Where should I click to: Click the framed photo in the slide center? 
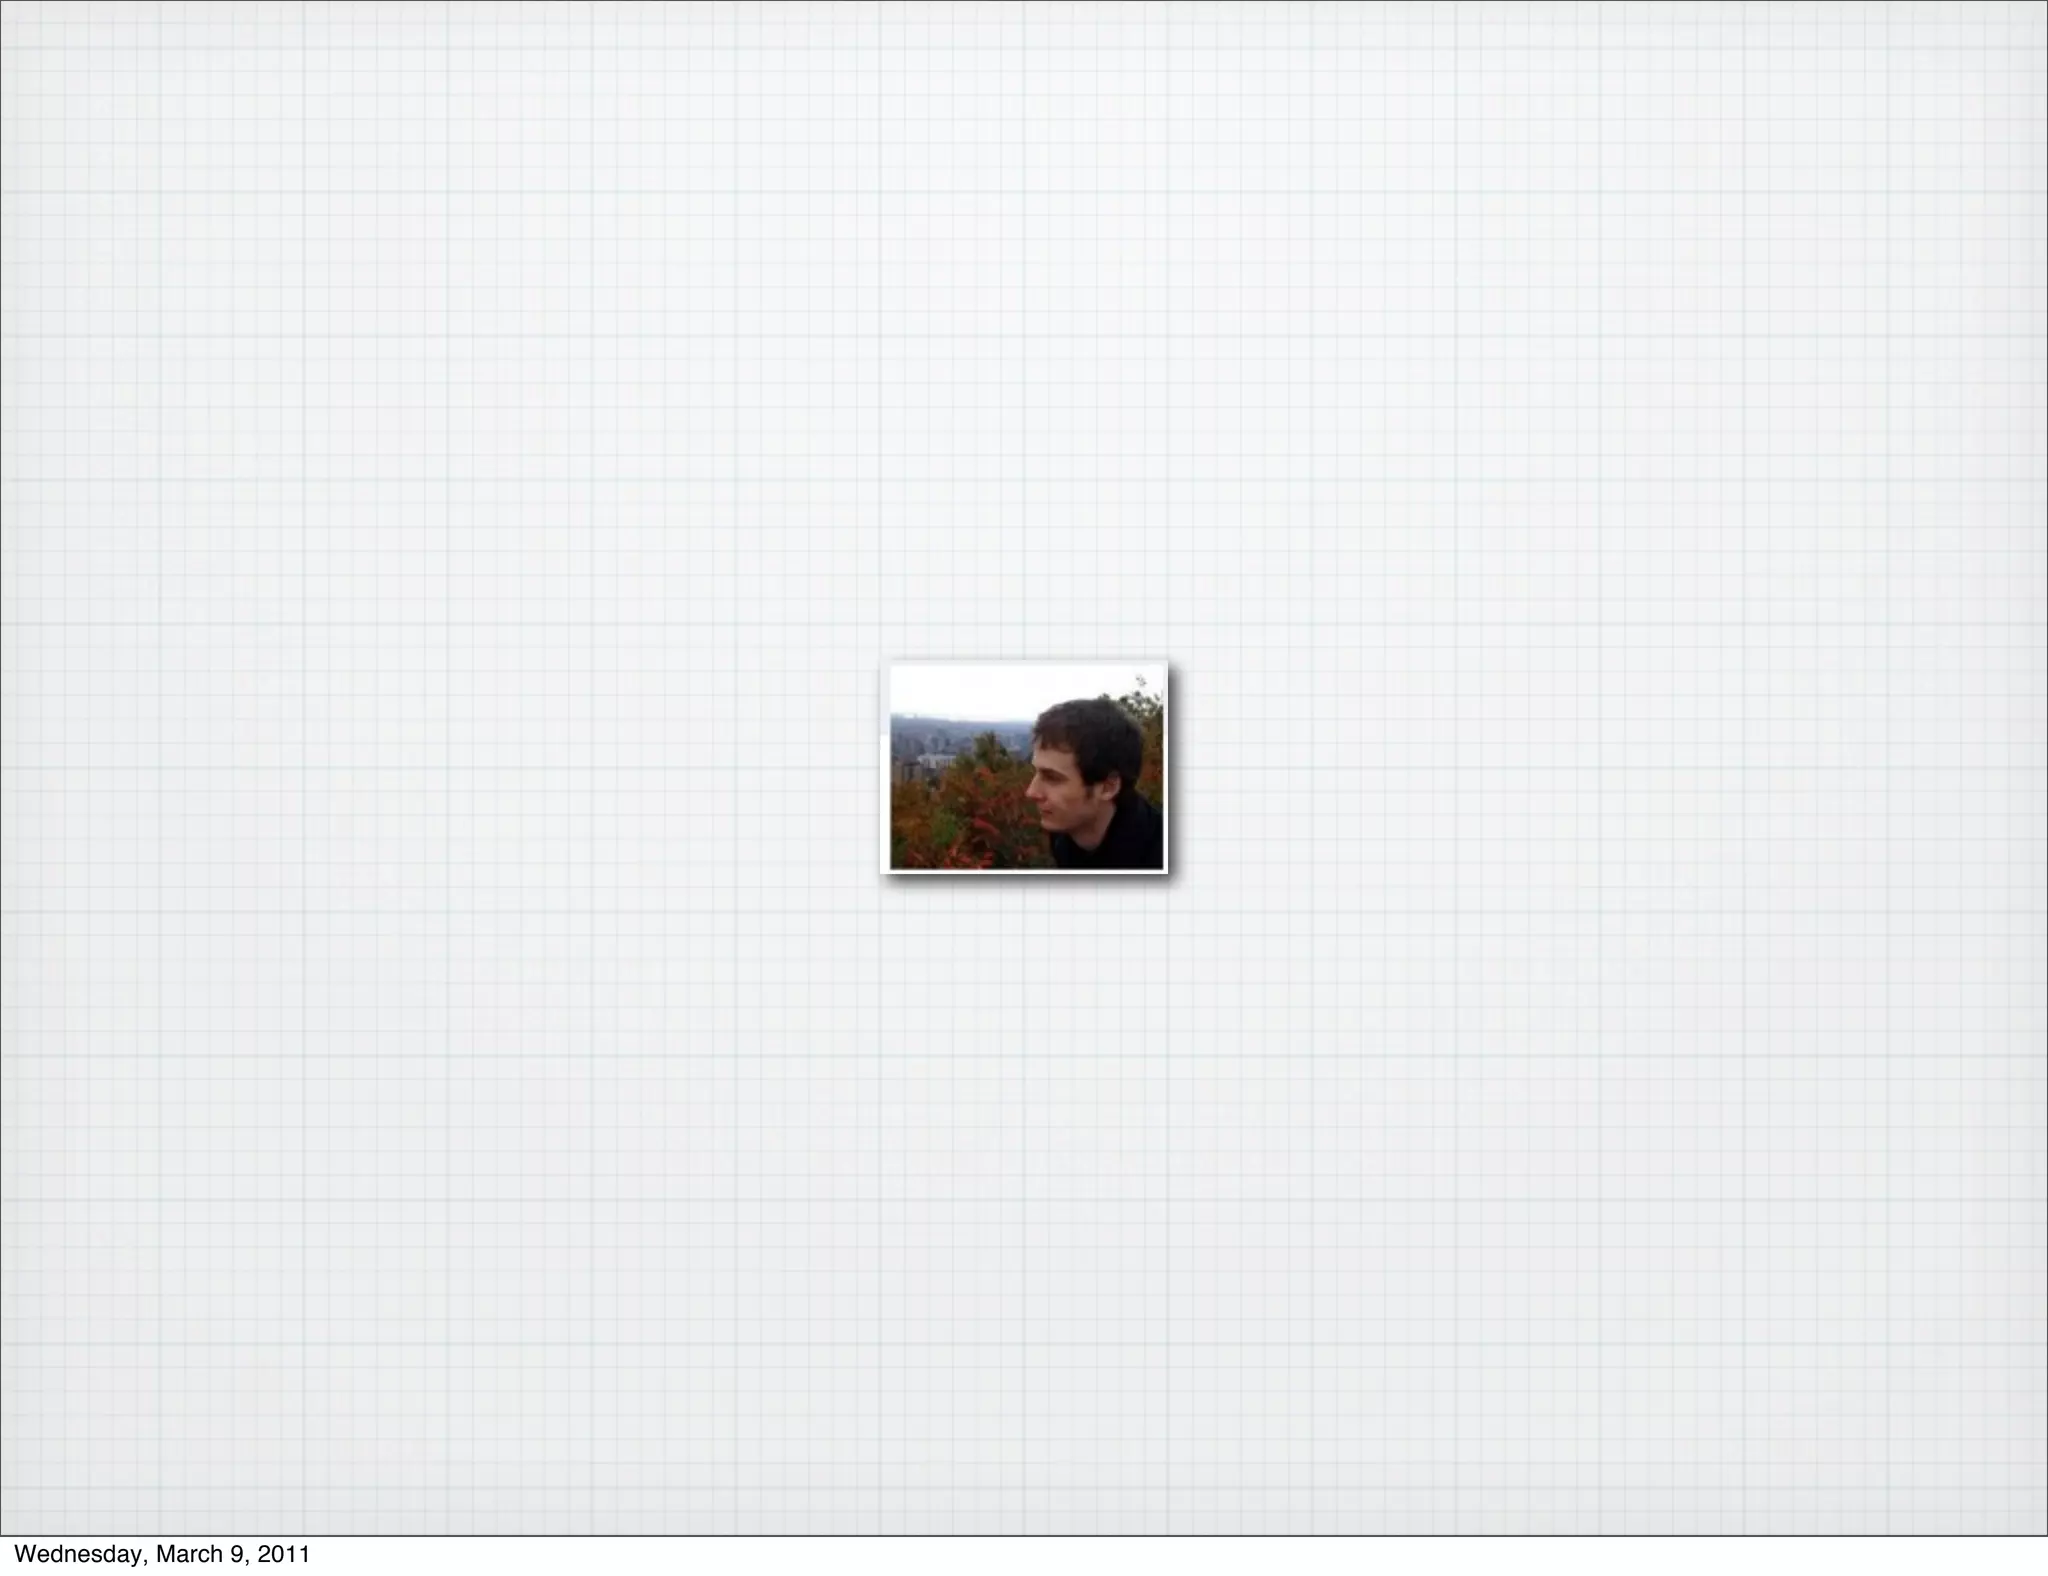[x=1024, y=766]
